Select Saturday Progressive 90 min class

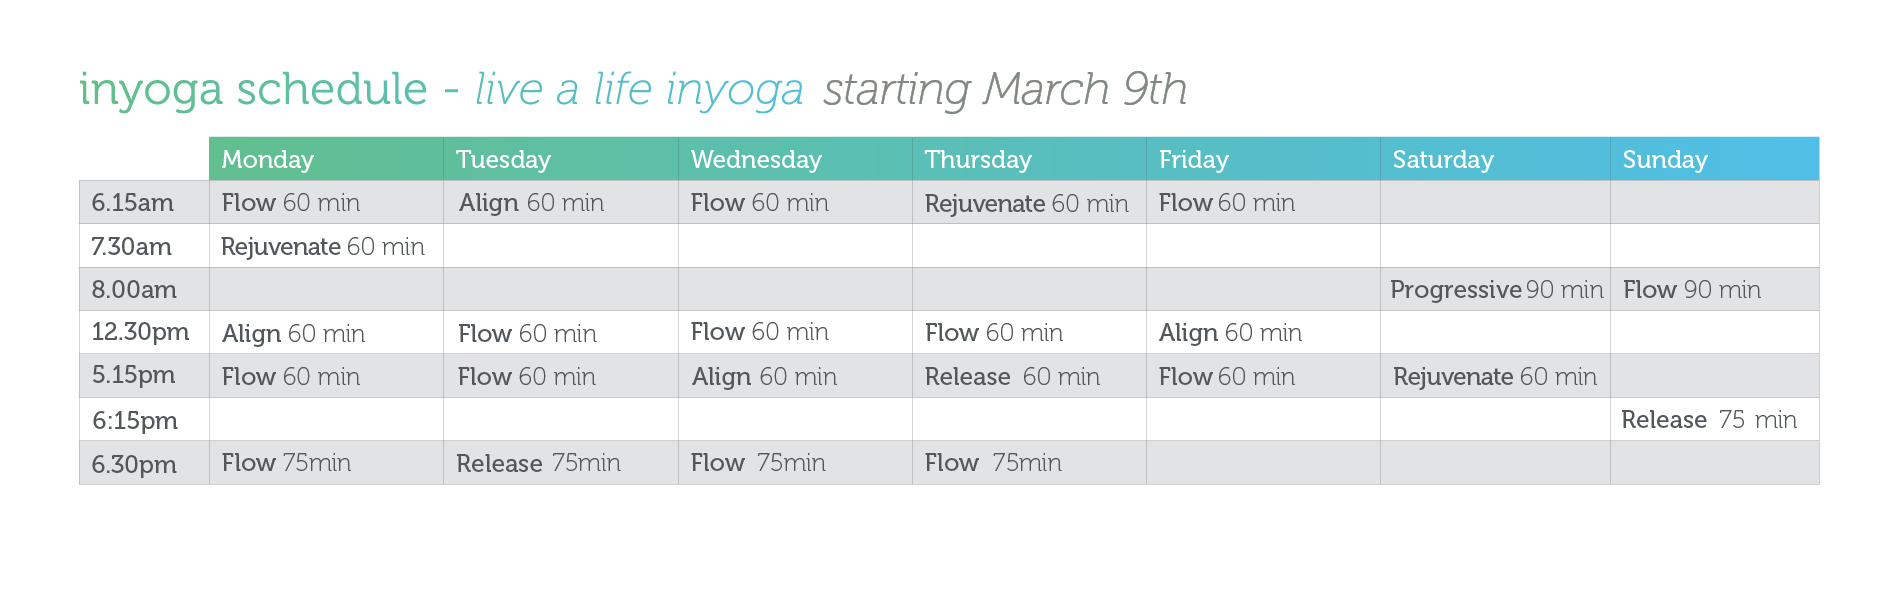[1496, 290]
